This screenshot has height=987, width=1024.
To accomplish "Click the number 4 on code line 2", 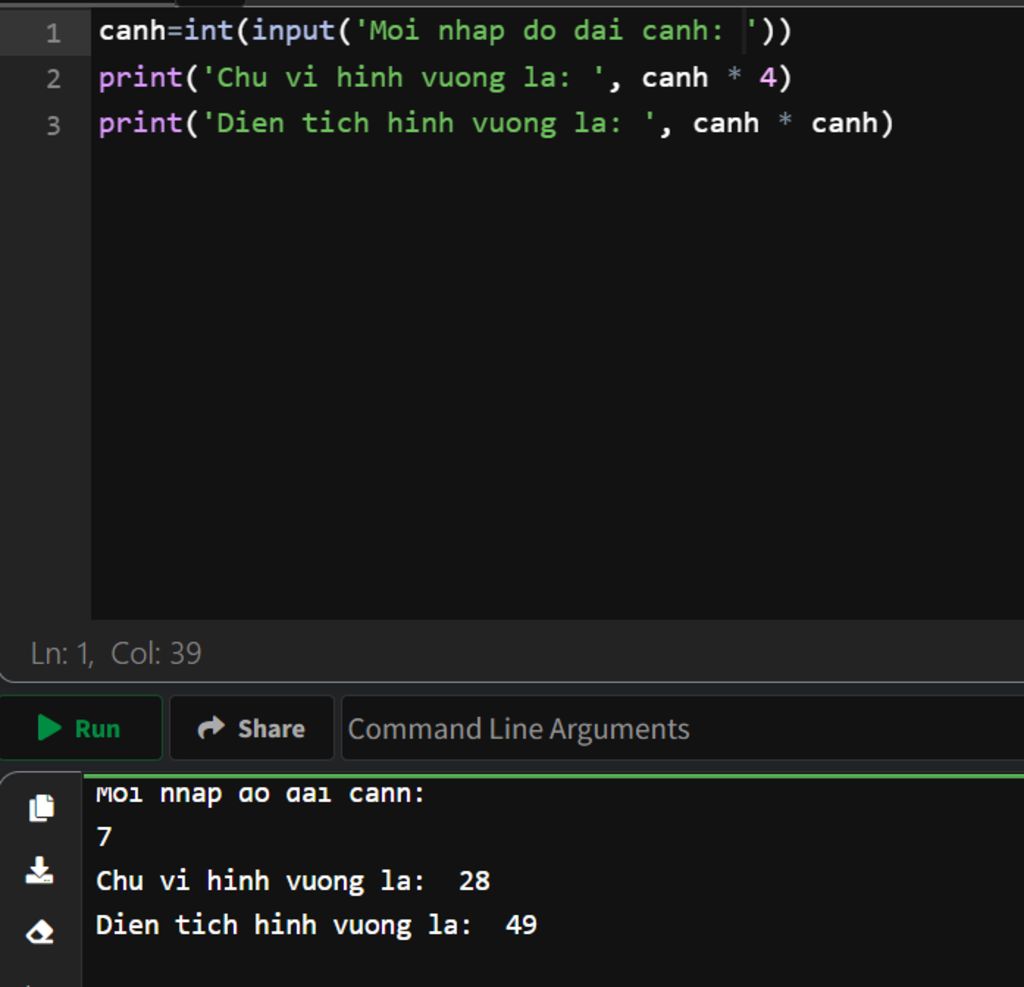I will pos(767,78).
